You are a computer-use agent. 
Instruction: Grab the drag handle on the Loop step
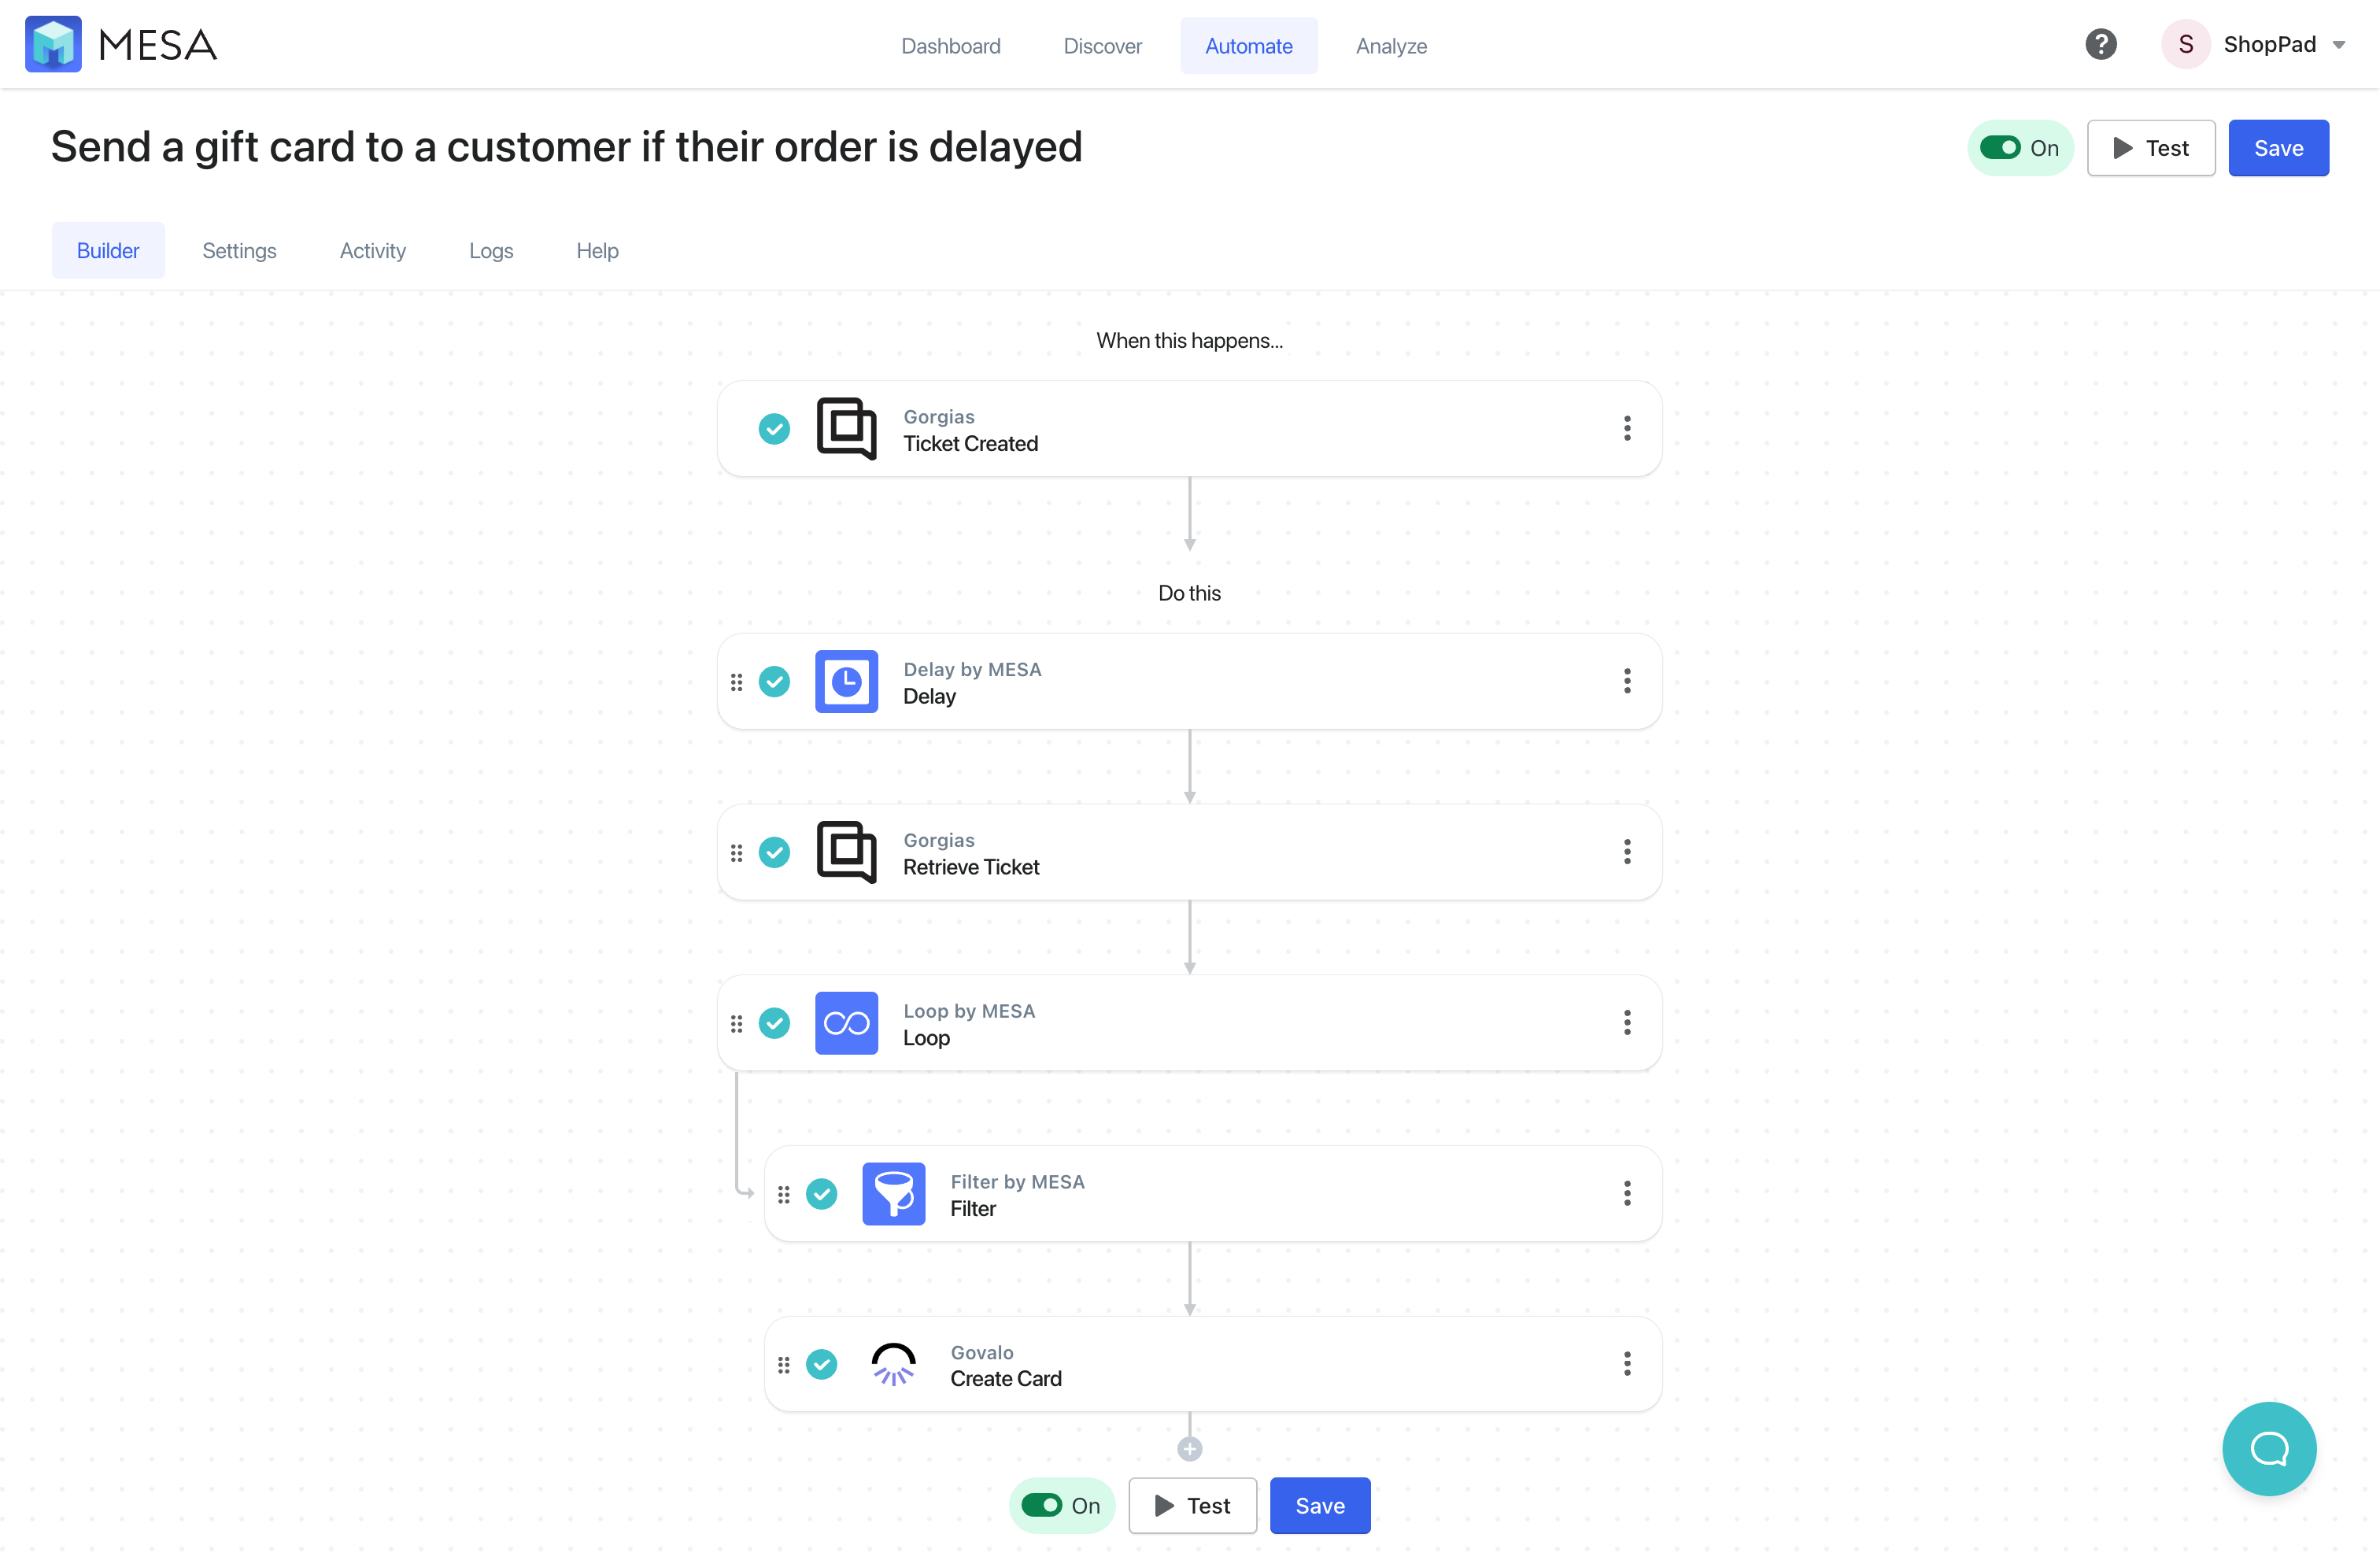point(736,1023)
